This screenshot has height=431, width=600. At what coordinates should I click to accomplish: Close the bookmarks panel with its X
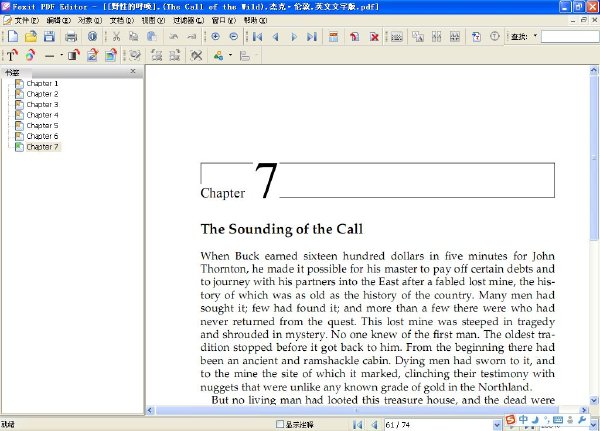click(133, 71)
